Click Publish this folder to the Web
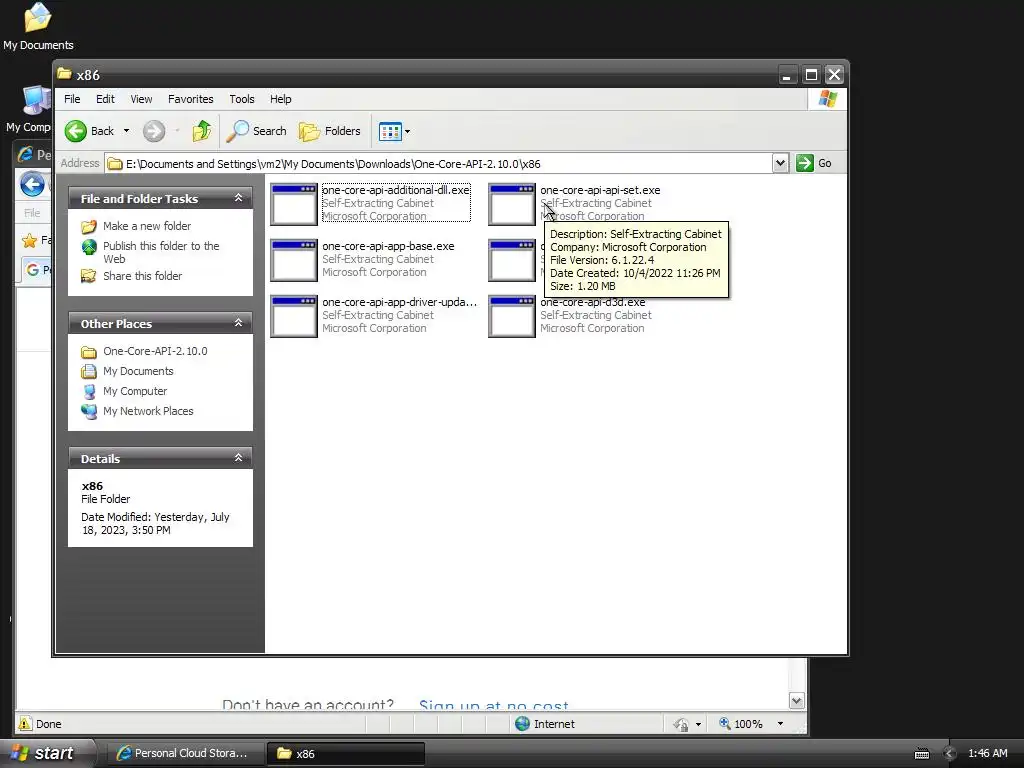The width and height of the screenshot is (1024, 768). point(161,252)
